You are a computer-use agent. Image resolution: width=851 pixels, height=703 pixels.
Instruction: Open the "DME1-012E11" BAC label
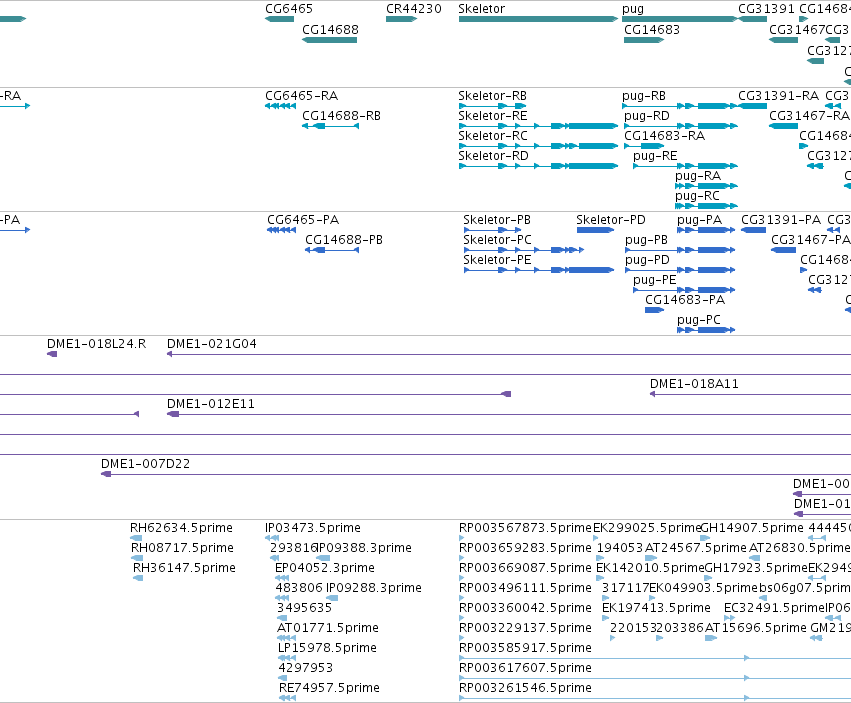211,404
